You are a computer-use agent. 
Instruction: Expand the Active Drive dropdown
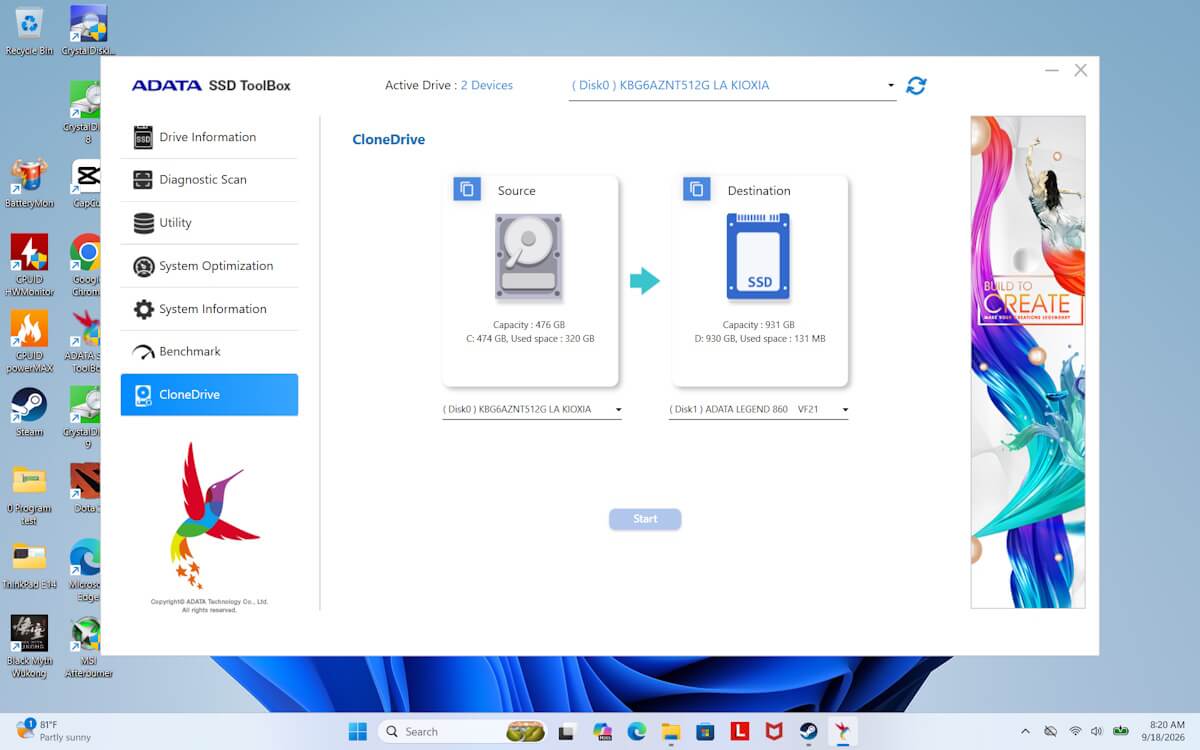coord(732,86)
